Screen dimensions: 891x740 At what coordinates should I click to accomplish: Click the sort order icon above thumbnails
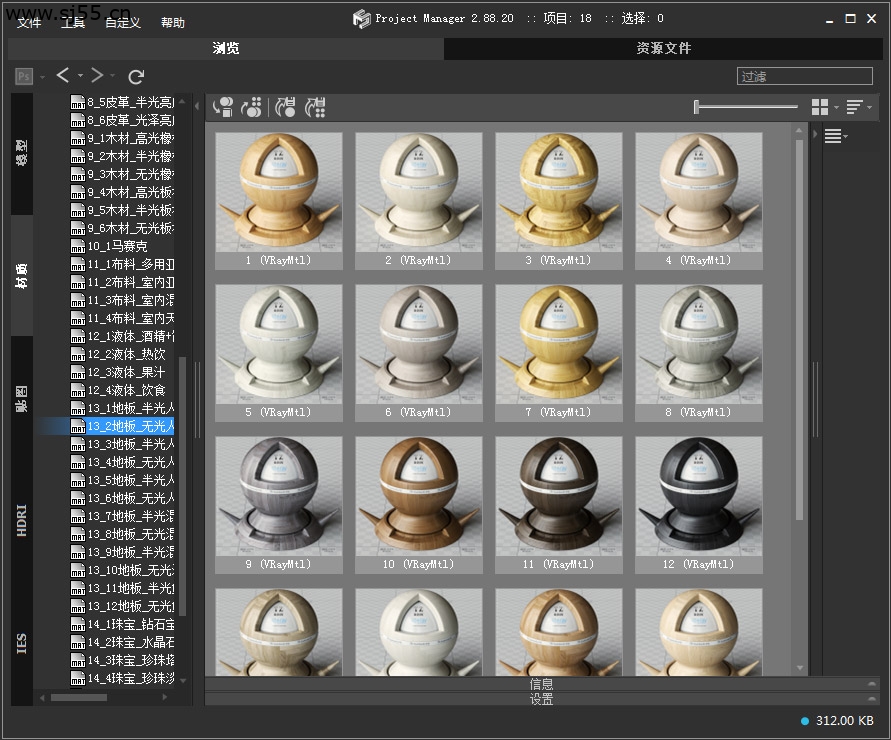point(855,107)
